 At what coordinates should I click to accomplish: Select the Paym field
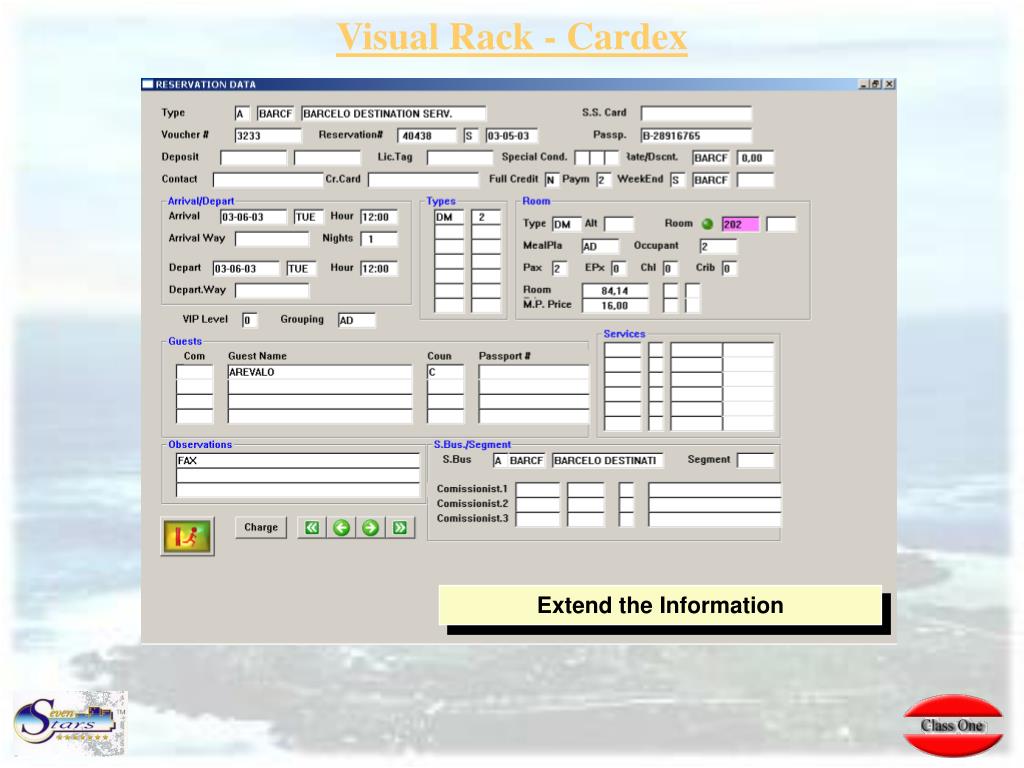(x=603, y=180)
